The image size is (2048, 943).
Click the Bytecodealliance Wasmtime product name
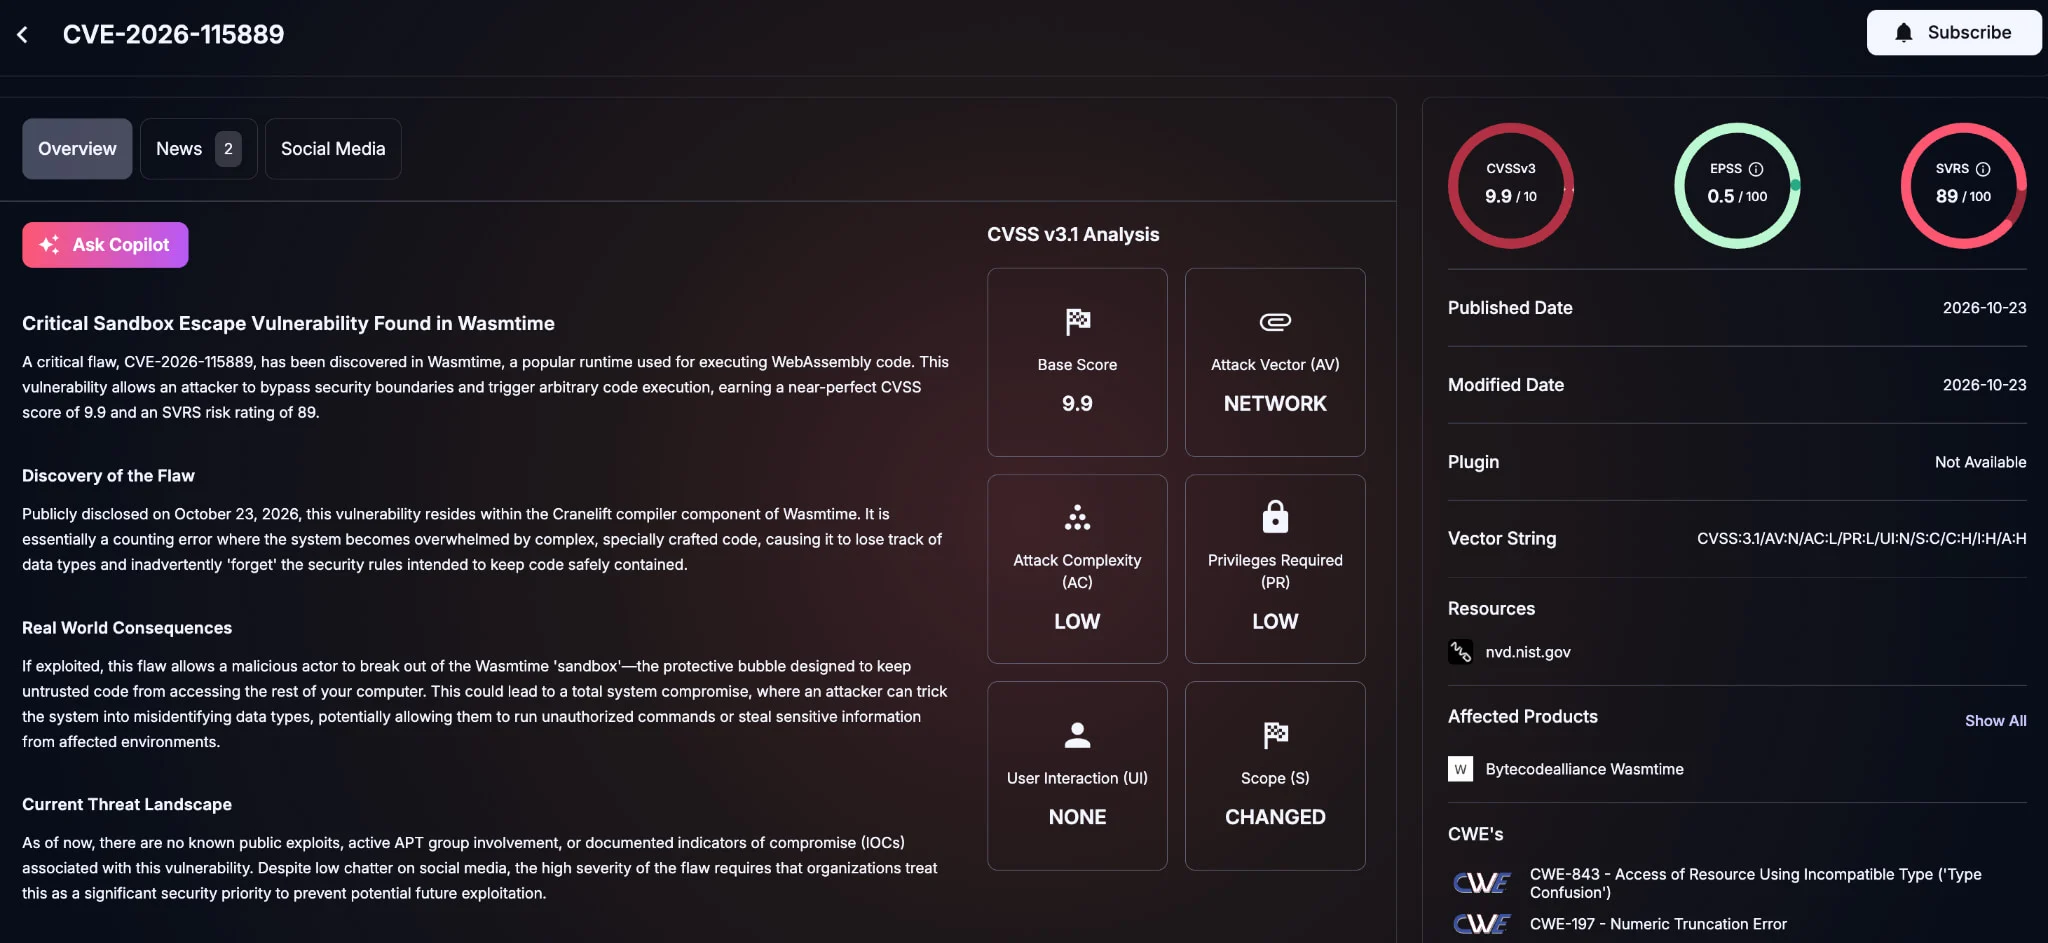[x=1584, y=769]
